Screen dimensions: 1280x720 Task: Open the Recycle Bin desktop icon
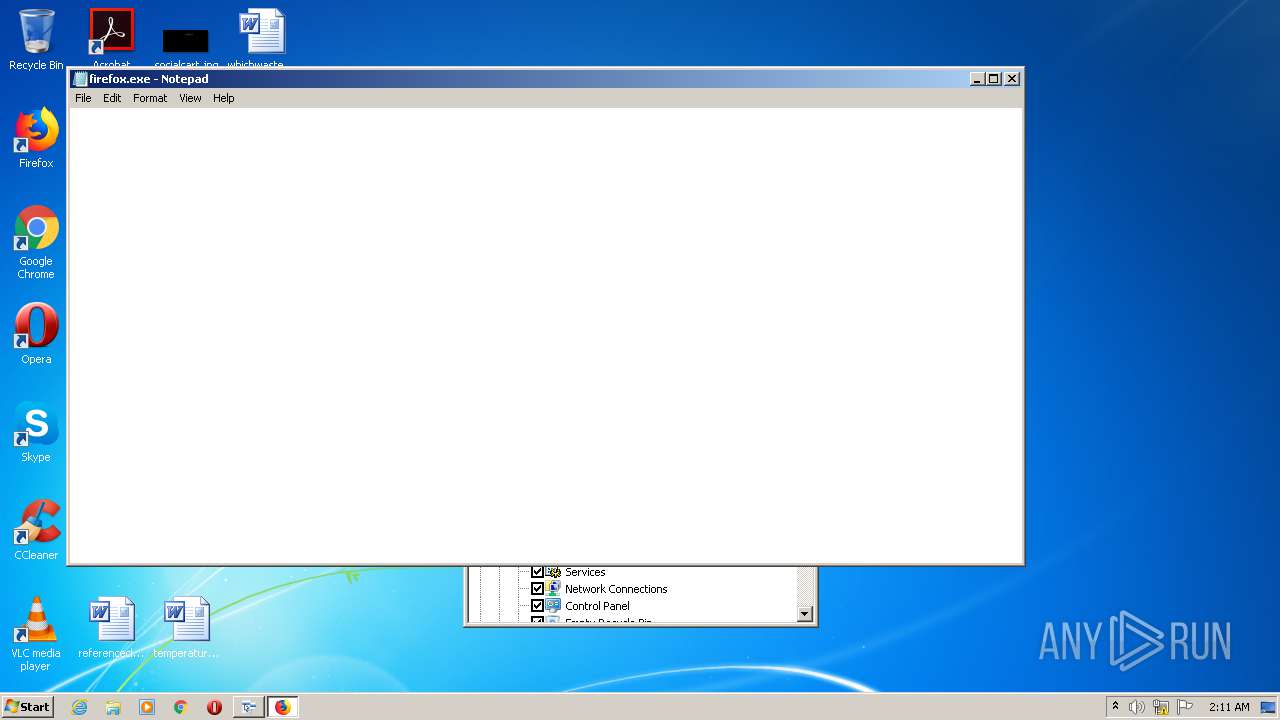click(36, 40)
